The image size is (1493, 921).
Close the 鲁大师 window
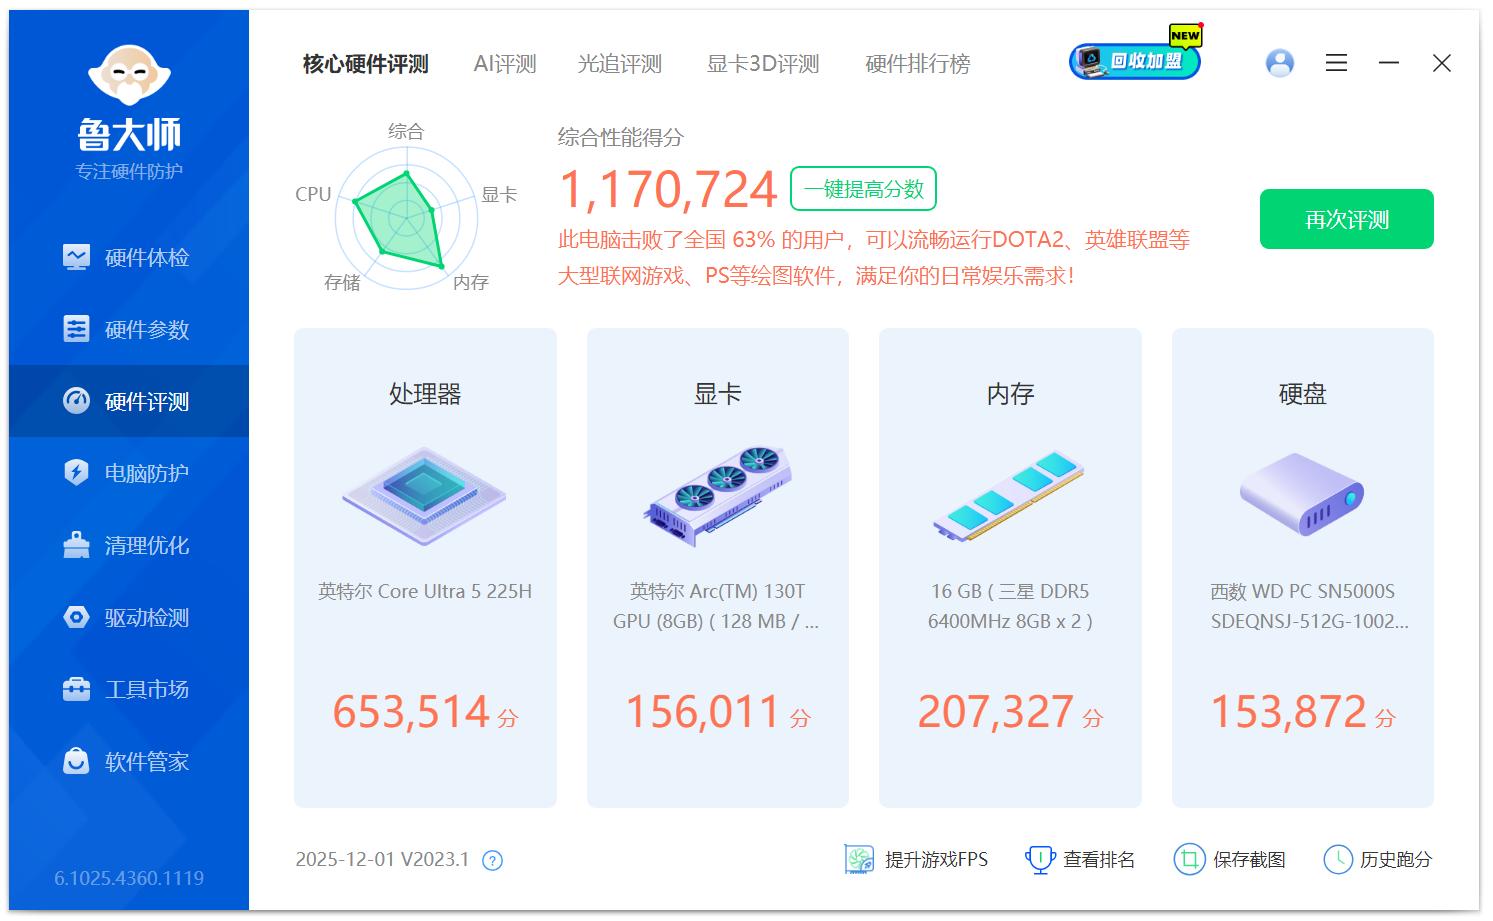1442,63
